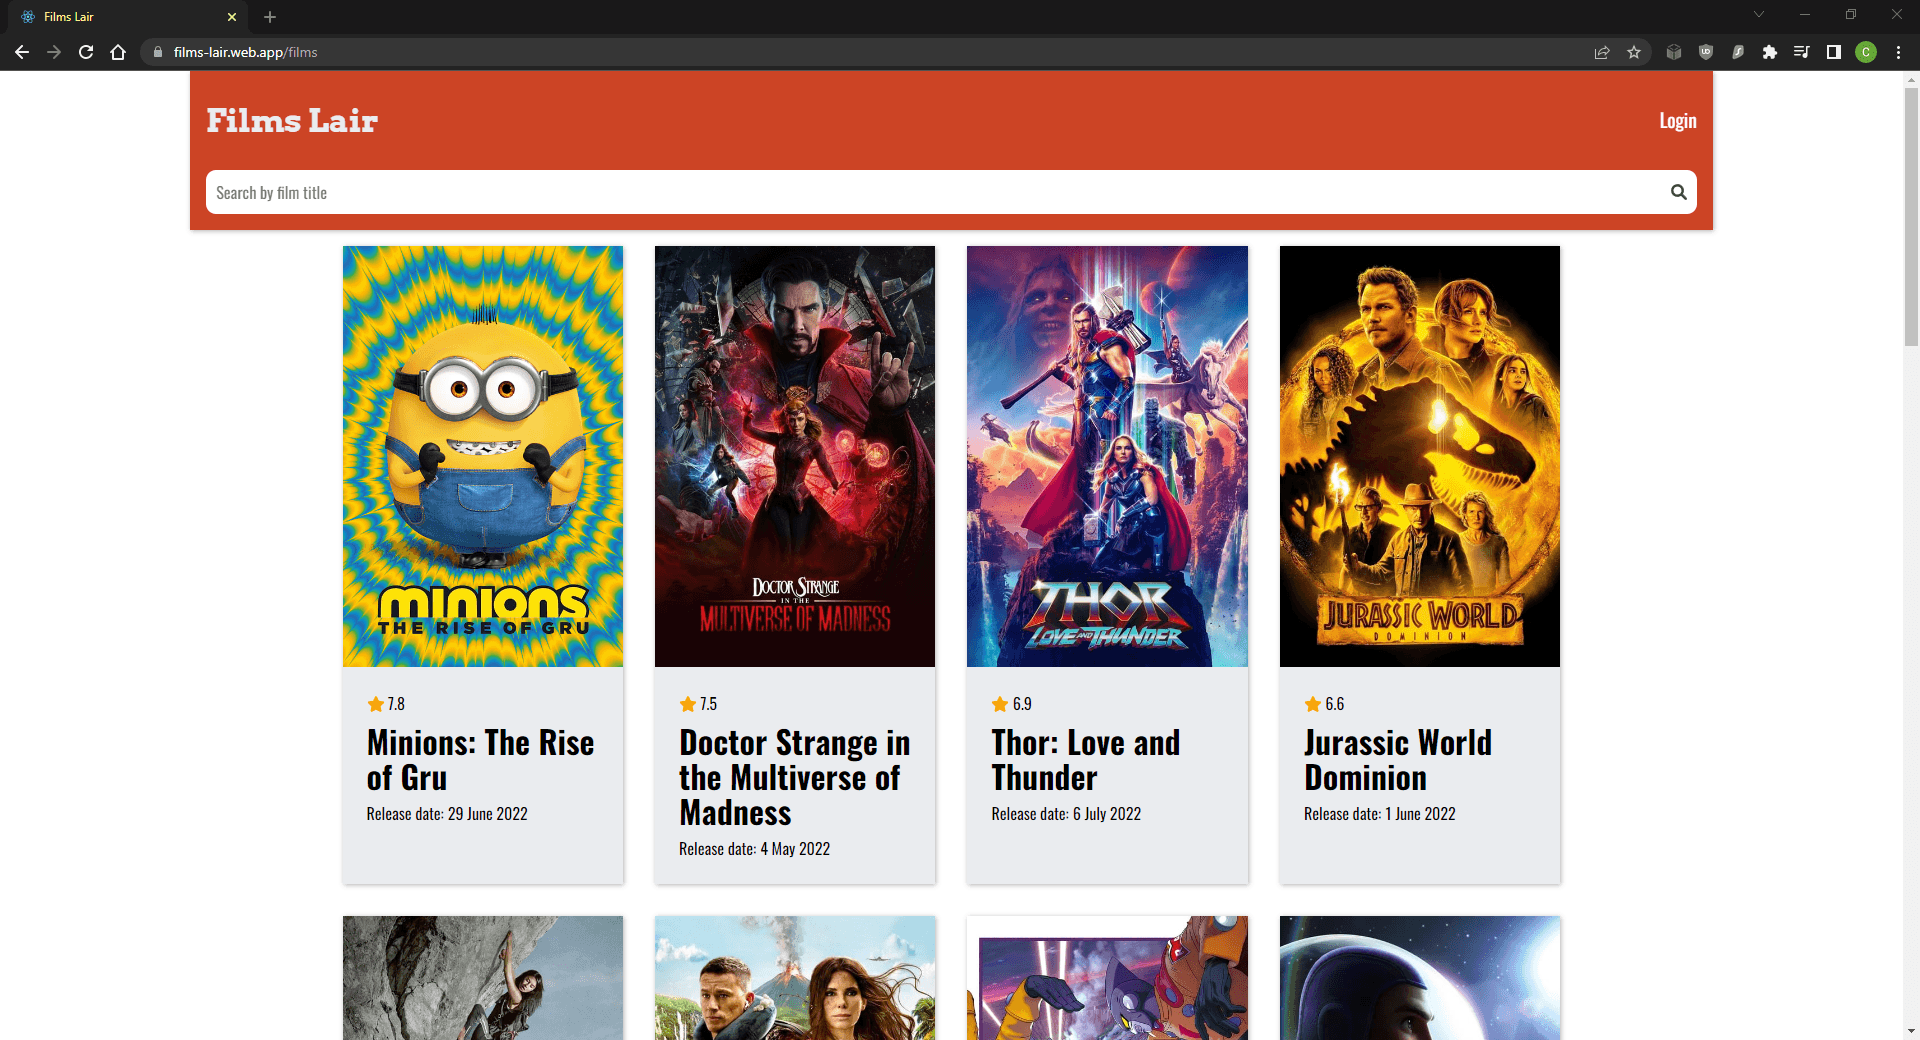The height and width of the screenshot is (1040, 1920).
Task: Open the tab search chevron
Action: click(x=1759, y=14)
